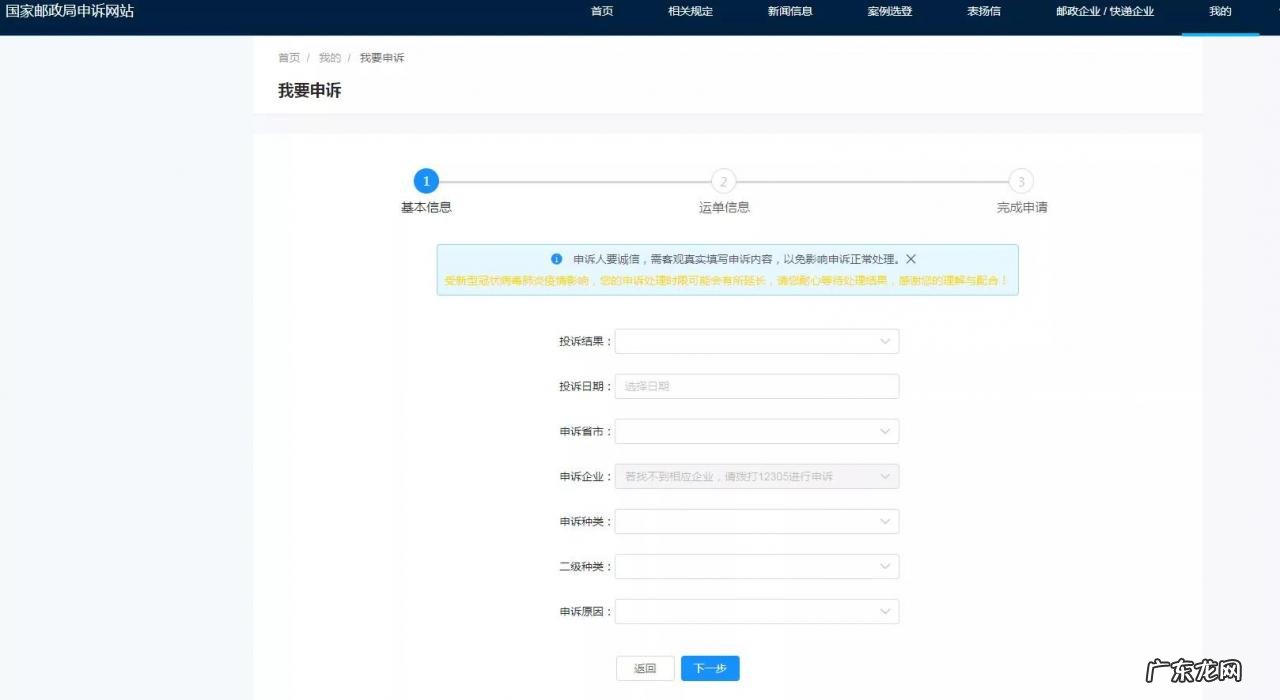This screenshot has width=1280, height=700.
Task: Close the complaint notice banner
Action: (910, 258)
